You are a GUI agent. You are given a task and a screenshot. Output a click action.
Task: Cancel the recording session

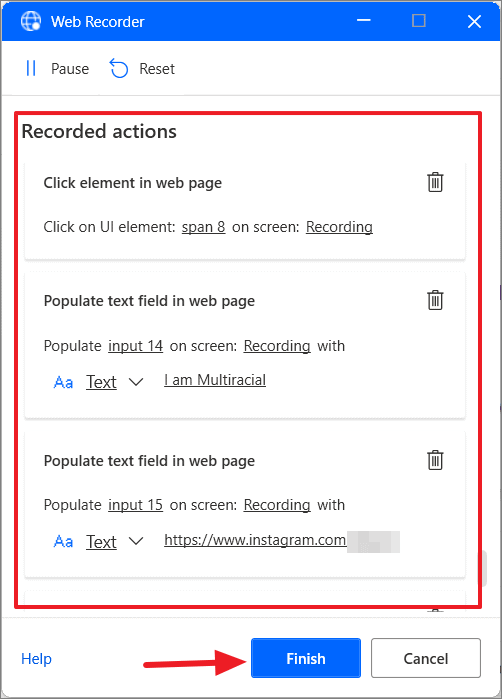pos(426,658)
